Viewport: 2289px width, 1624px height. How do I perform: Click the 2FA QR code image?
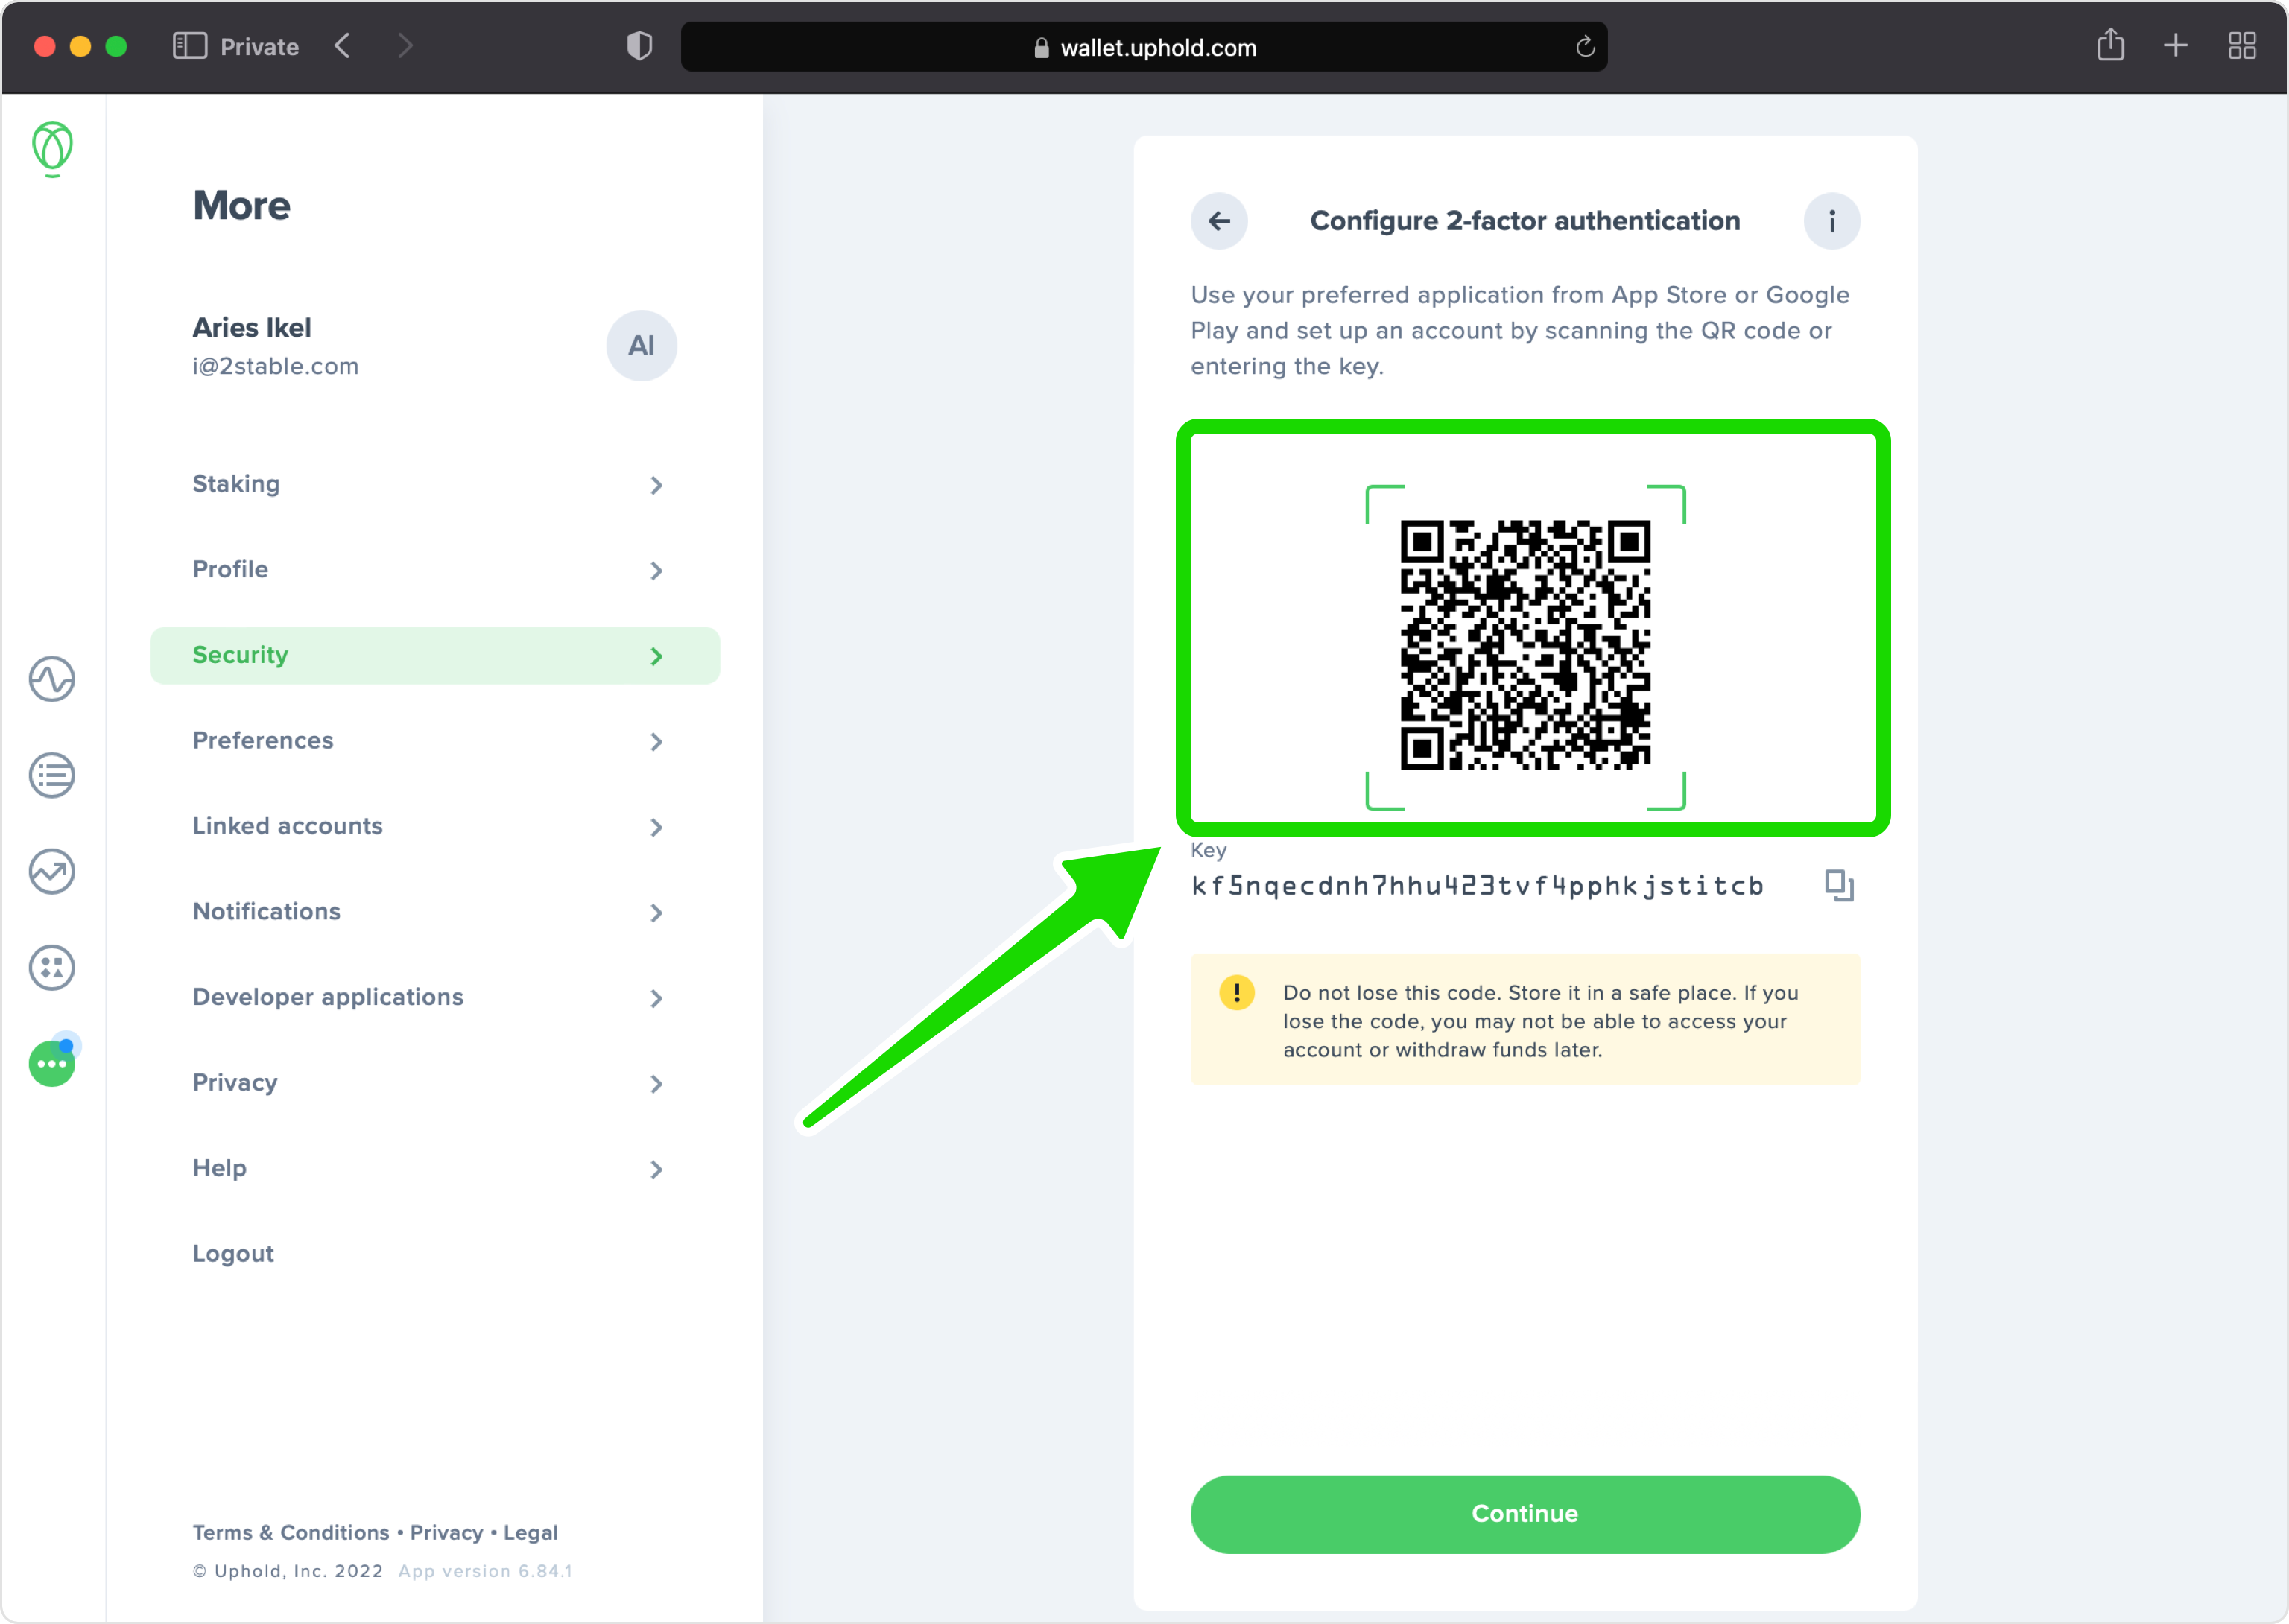(x=1525, y=645)
